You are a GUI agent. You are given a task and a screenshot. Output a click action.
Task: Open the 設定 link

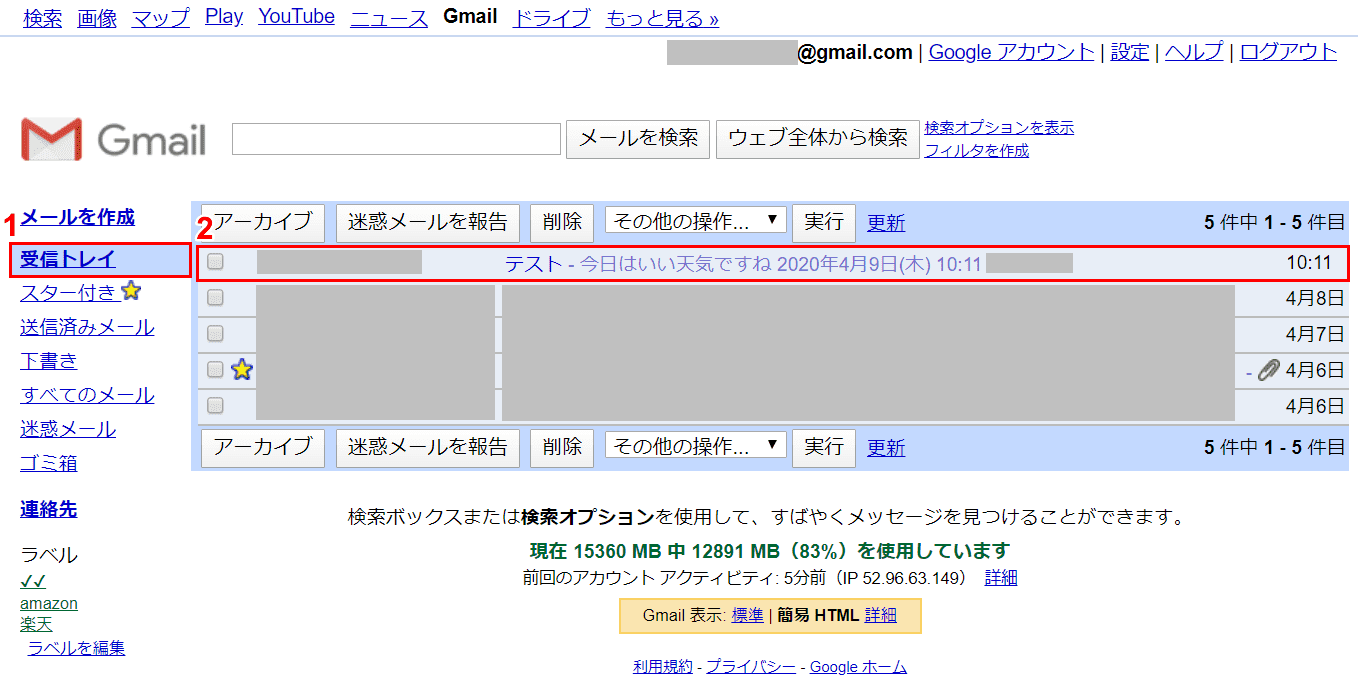coord(1130,52)
